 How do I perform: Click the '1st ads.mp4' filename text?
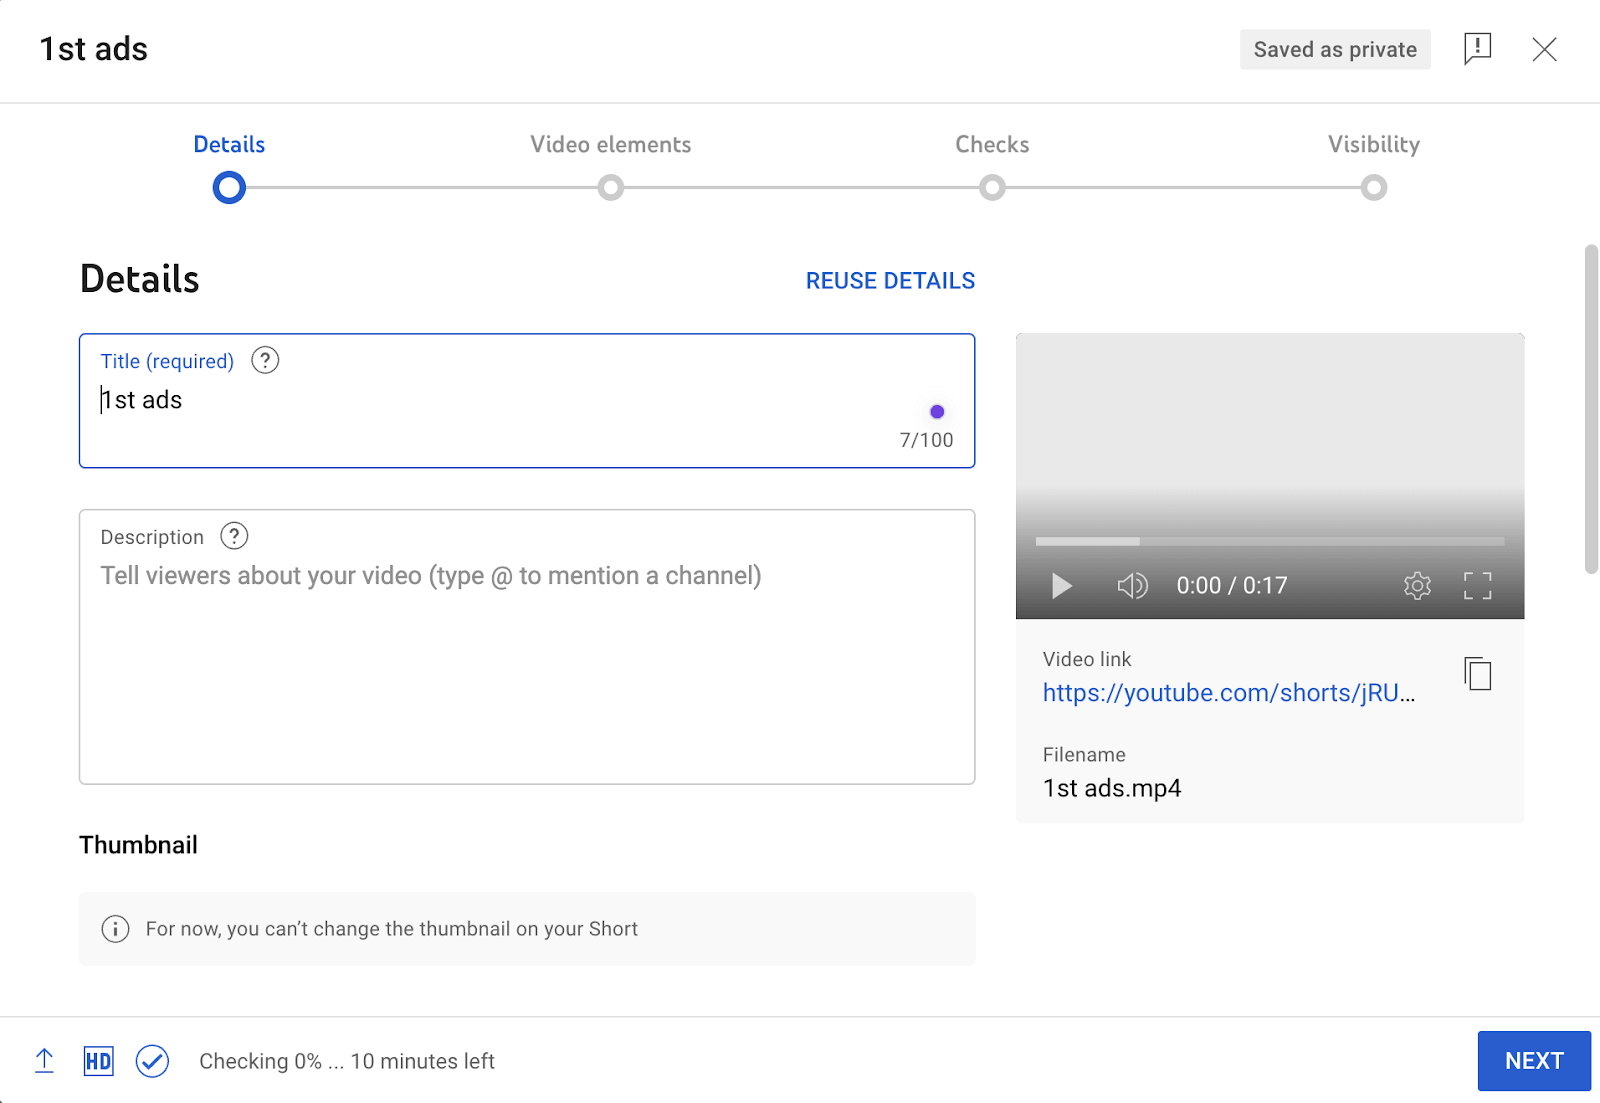1112,788
